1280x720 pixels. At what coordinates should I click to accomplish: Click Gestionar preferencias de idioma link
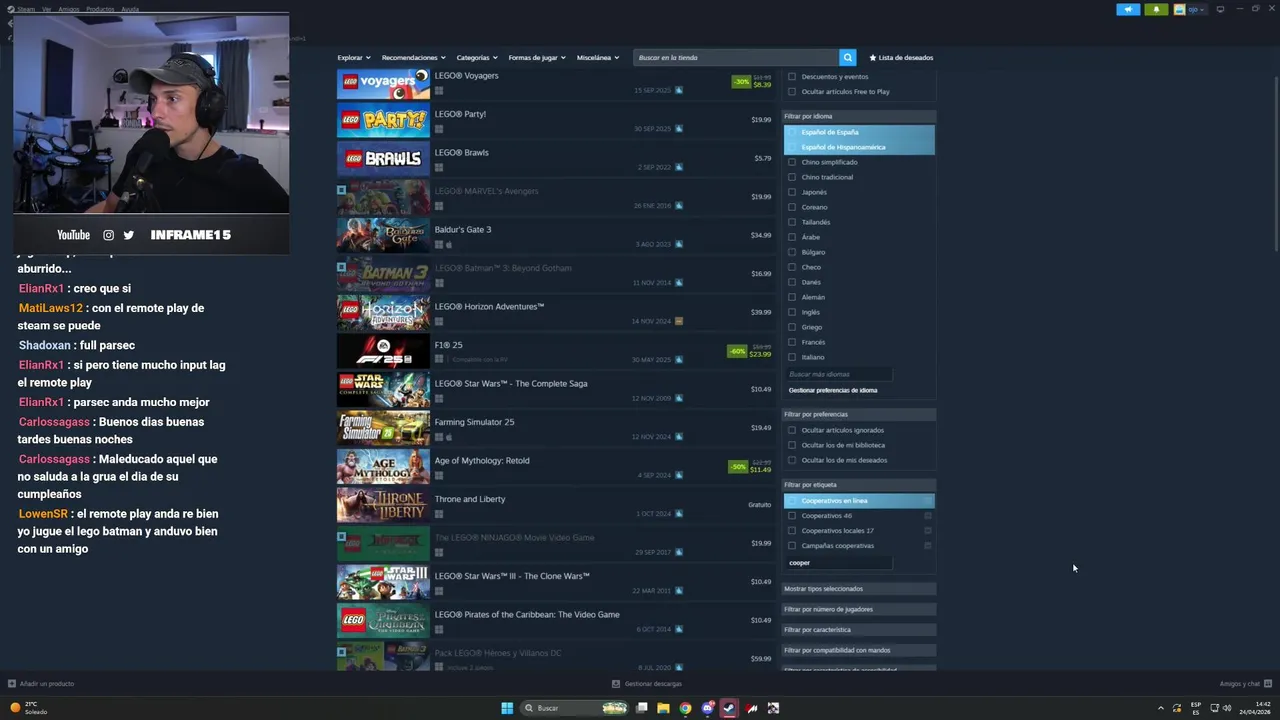tap(833, 390)
